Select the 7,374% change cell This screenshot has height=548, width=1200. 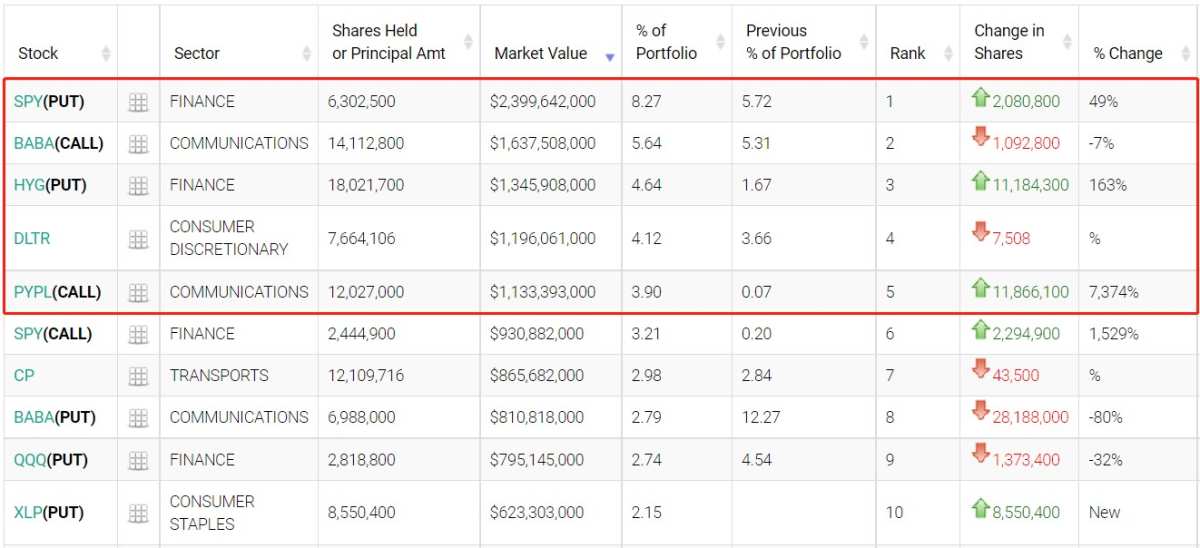point(1114,293)
